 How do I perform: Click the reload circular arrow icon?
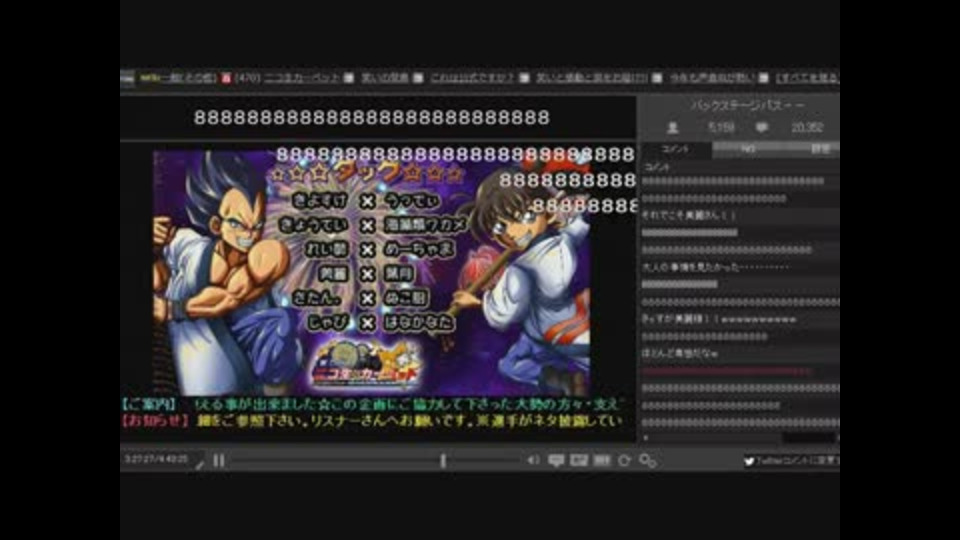[624, 460]
